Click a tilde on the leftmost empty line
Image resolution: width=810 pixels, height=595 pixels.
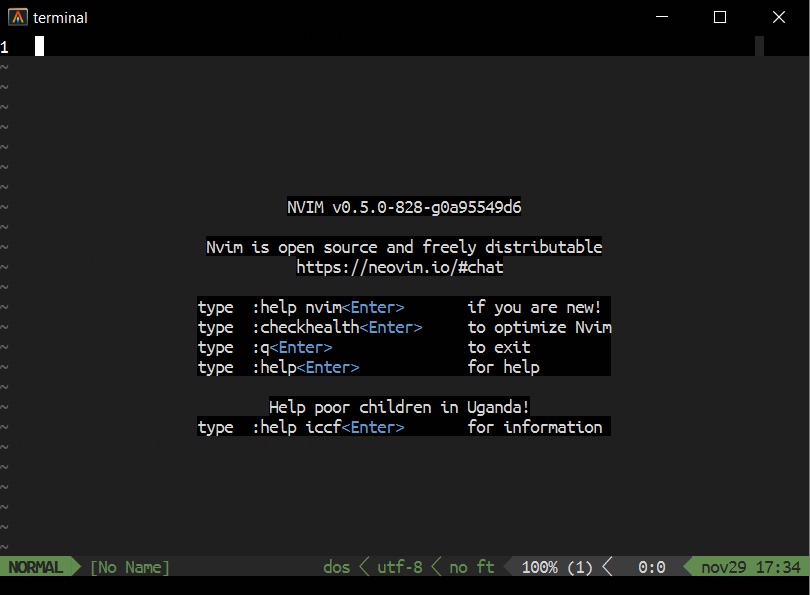[6, 66]
